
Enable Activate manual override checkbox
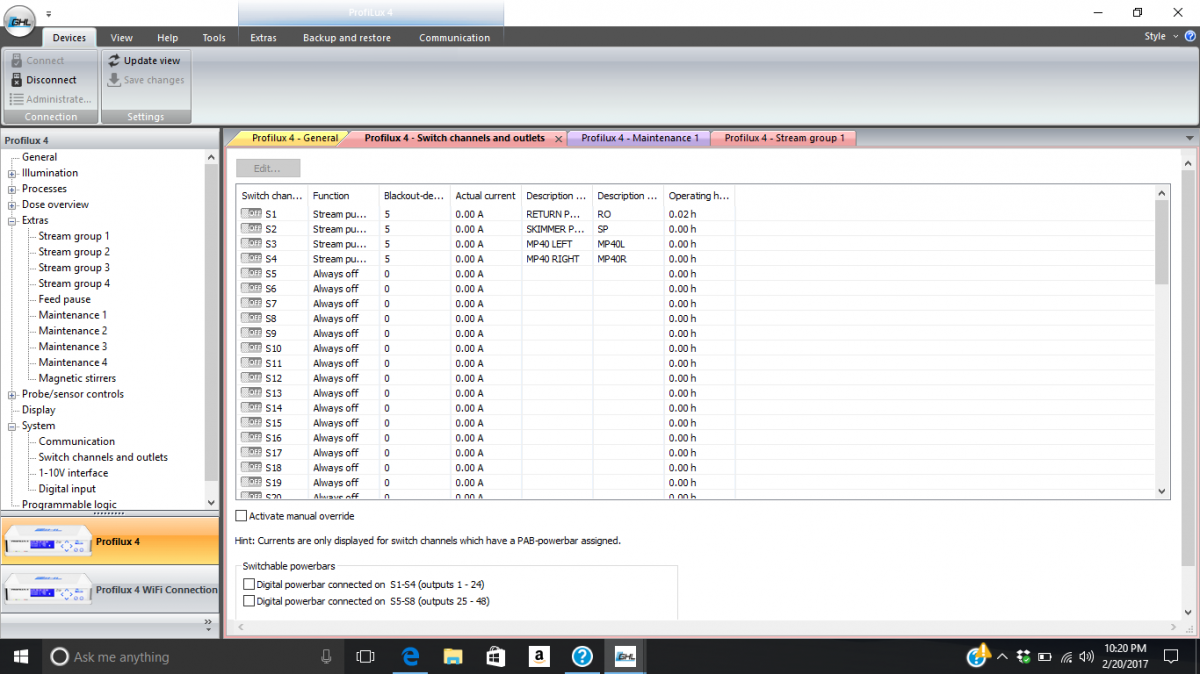241,516
